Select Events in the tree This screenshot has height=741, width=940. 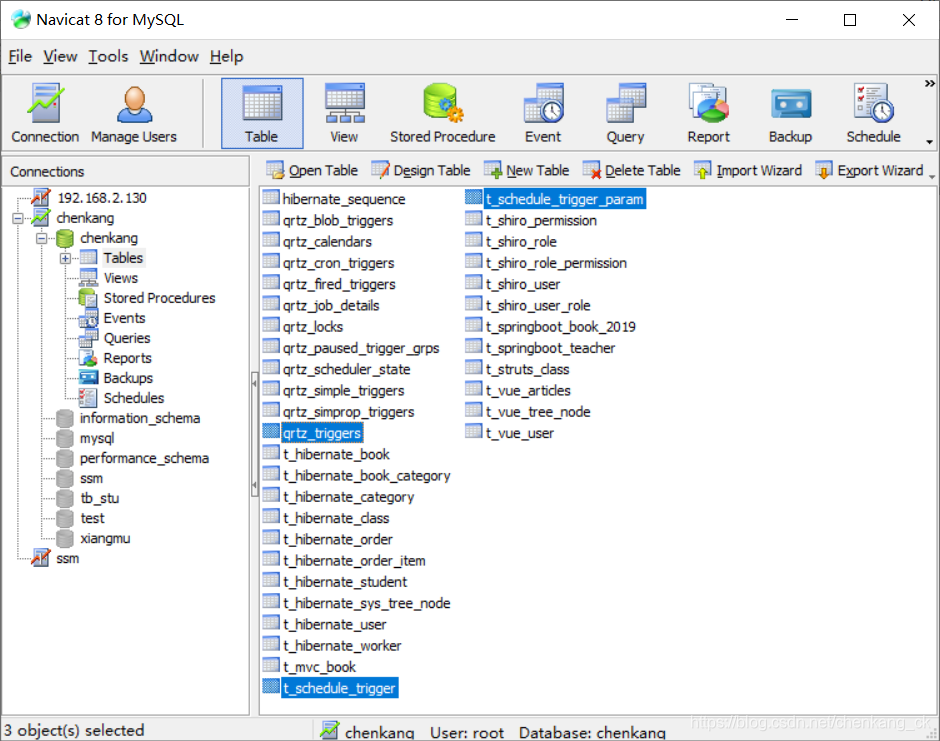pyautogui.click(x=124, y=318)
